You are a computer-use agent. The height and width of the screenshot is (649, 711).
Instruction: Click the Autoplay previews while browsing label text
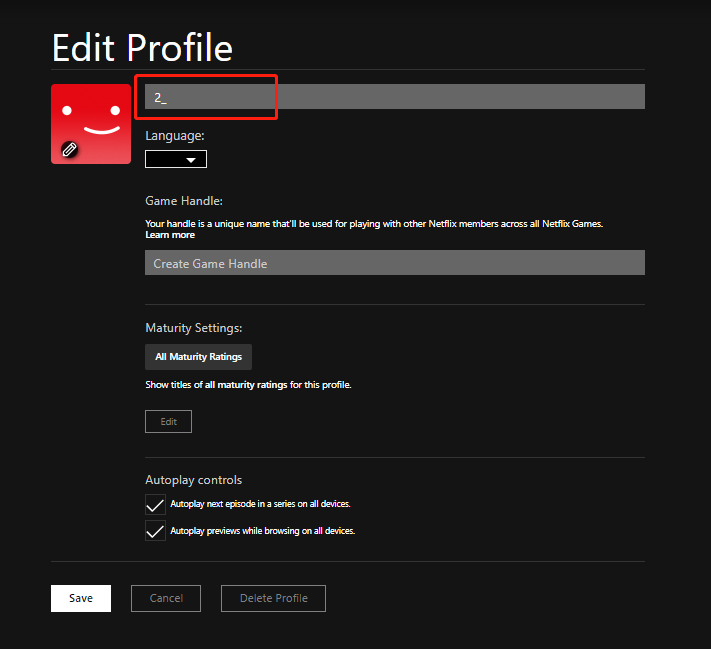coord(262,531)
